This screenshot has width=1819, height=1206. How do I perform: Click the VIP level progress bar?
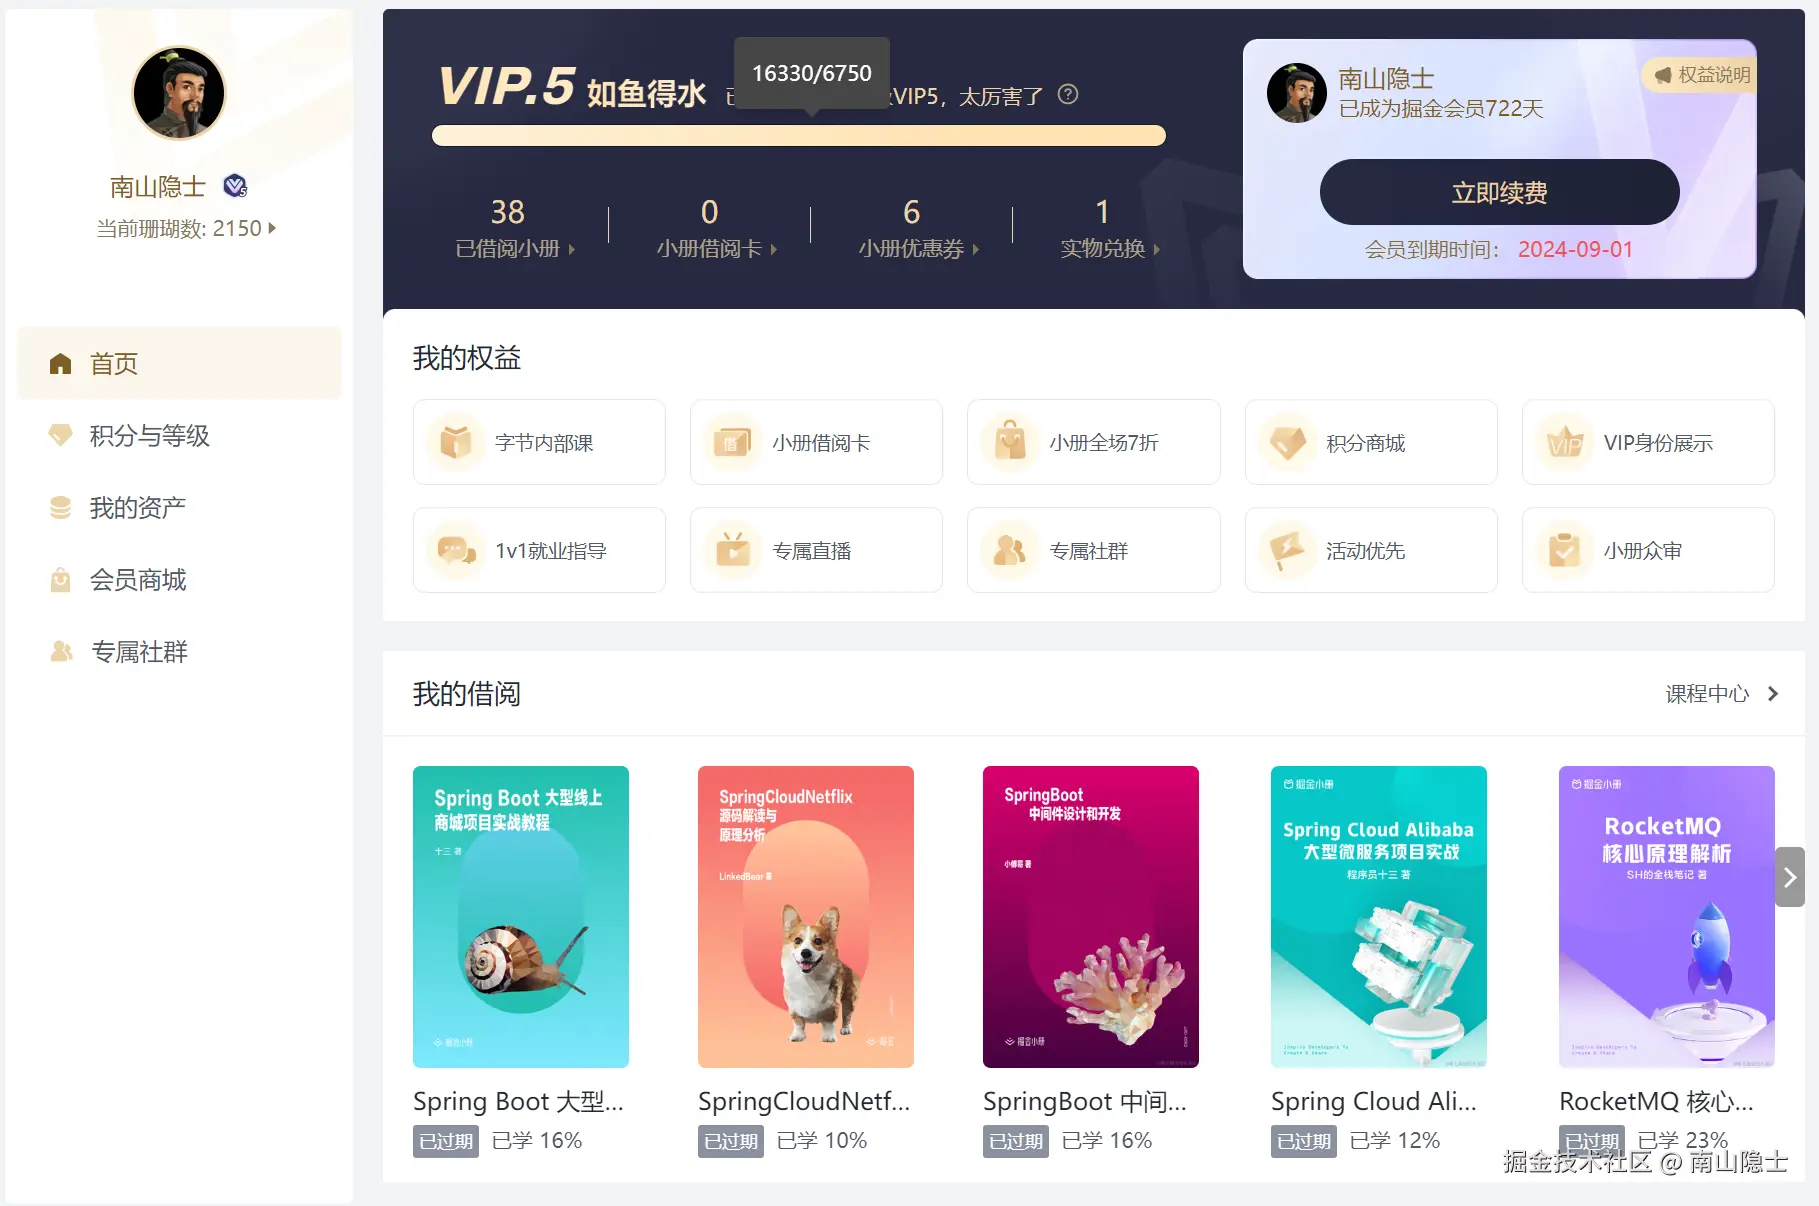799,136
